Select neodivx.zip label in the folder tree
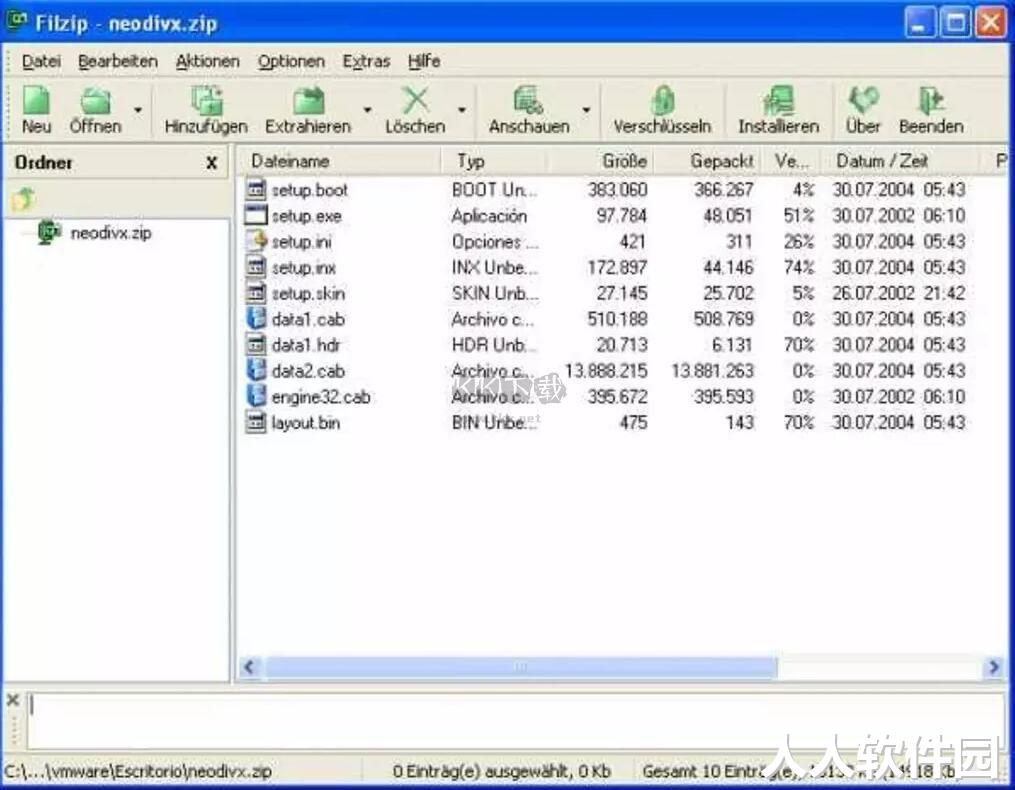Image resolution: width=1015 pixels, height=790 pixels. click(x=111, y=233)
